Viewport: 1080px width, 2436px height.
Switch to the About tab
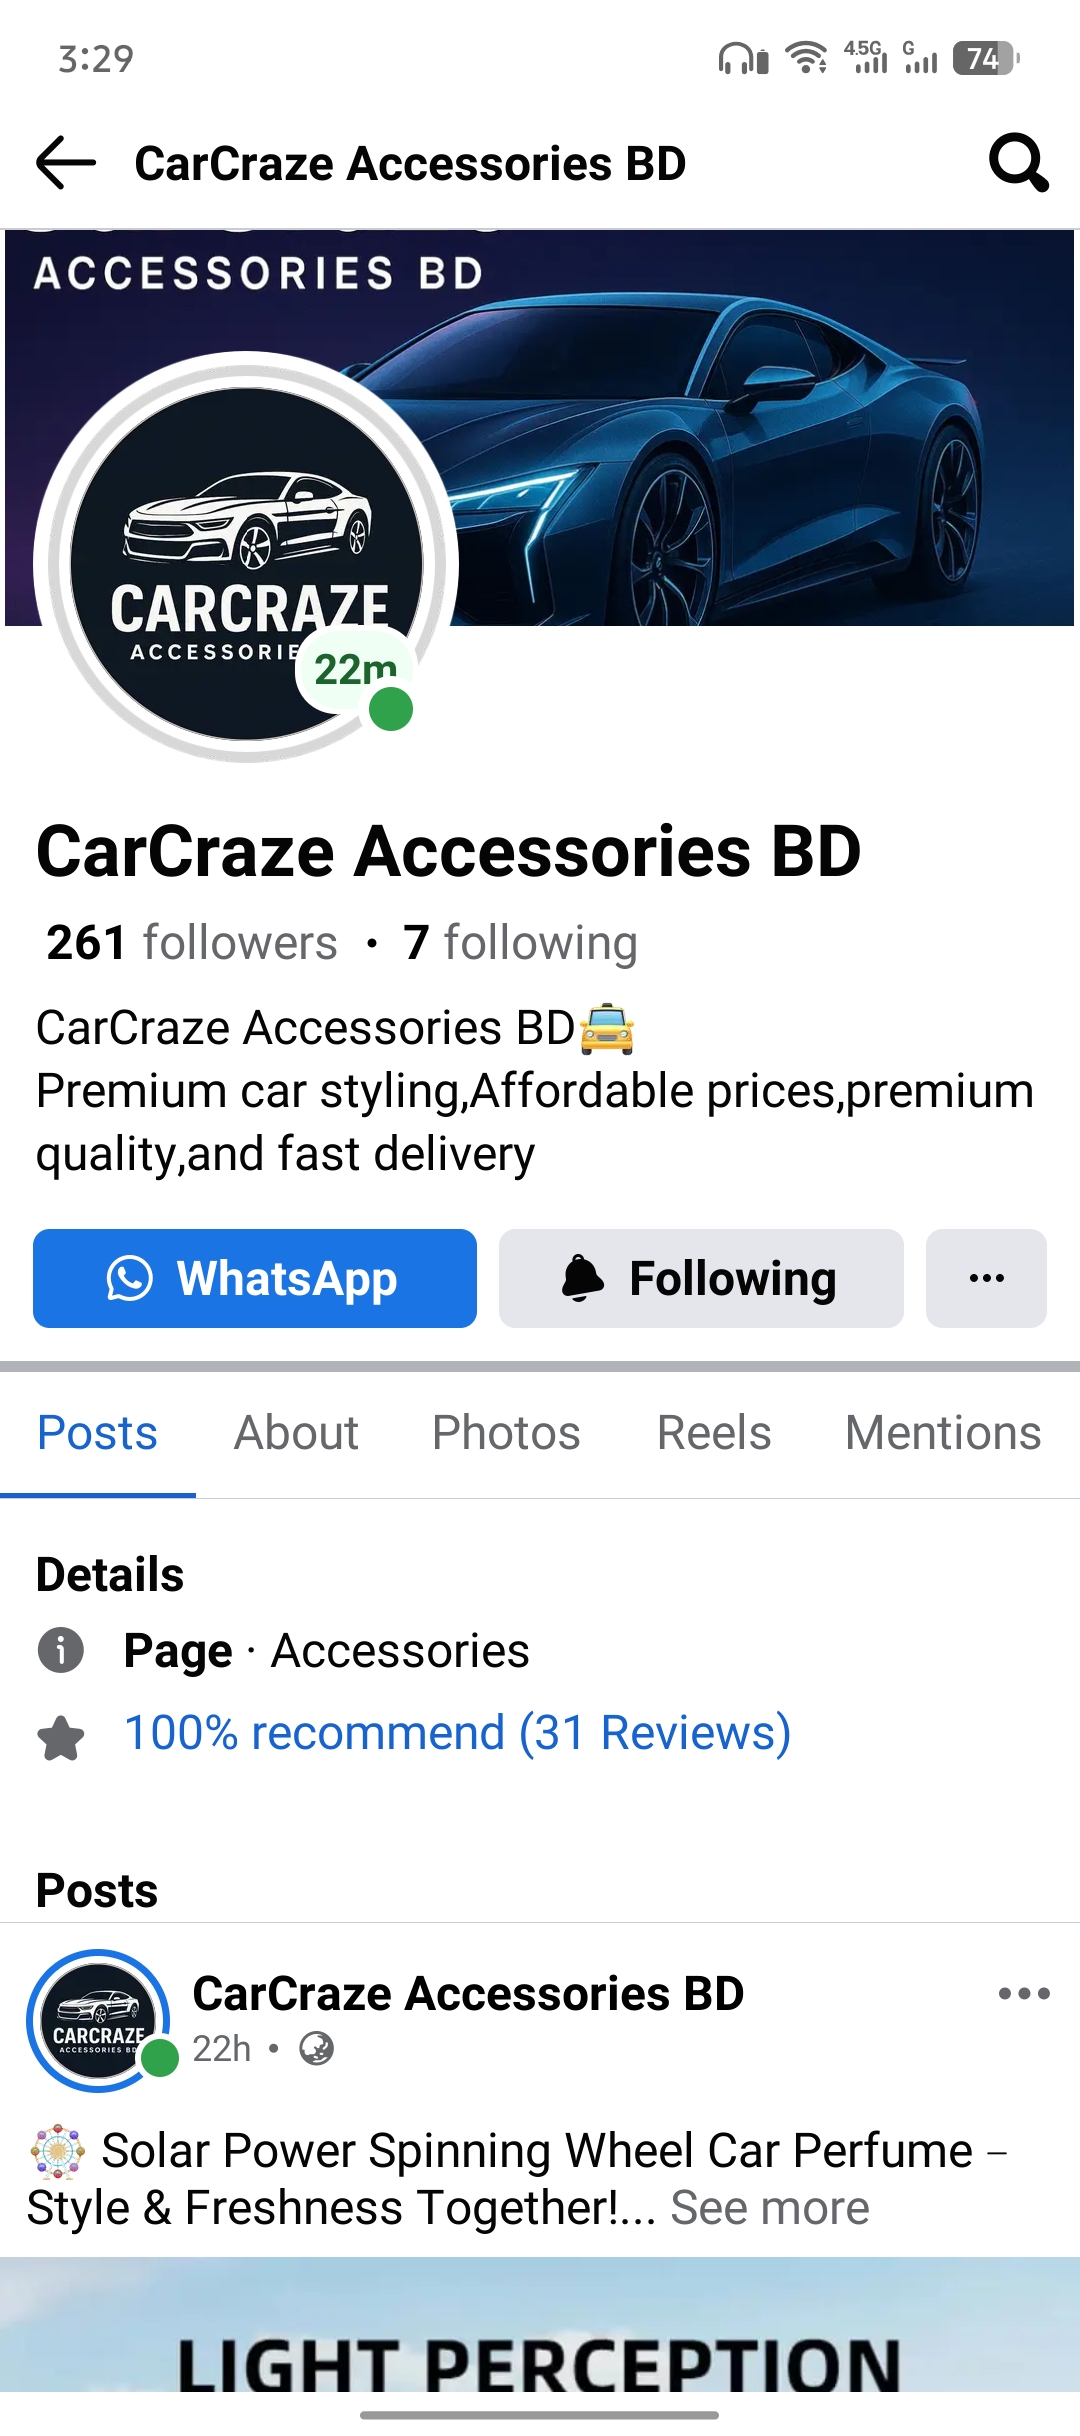[x=296, y=1432]
